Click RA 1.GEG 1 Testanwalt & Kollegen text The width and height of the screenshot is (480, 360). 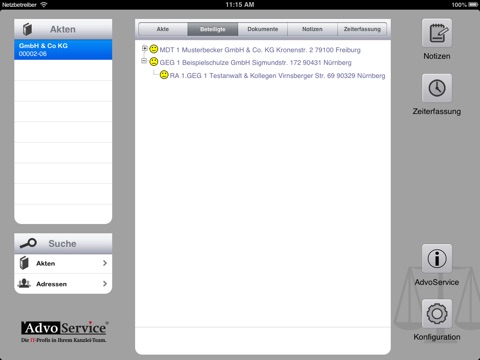point(277,76)
